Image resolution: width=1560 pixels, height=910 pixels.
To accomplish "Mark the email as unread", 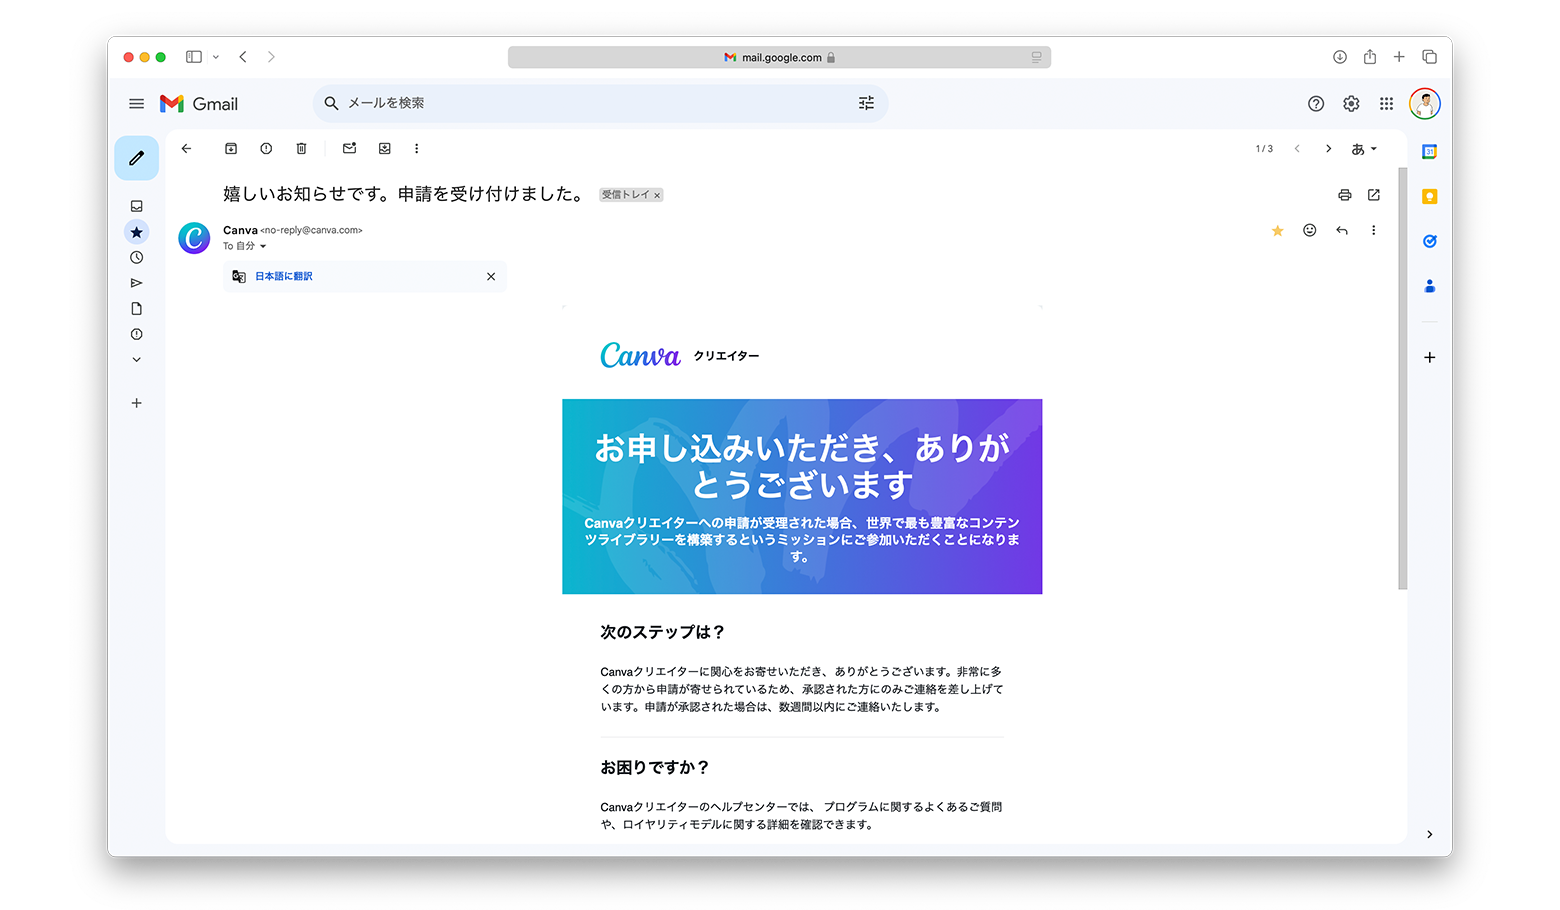I will (x=349, y=149).
